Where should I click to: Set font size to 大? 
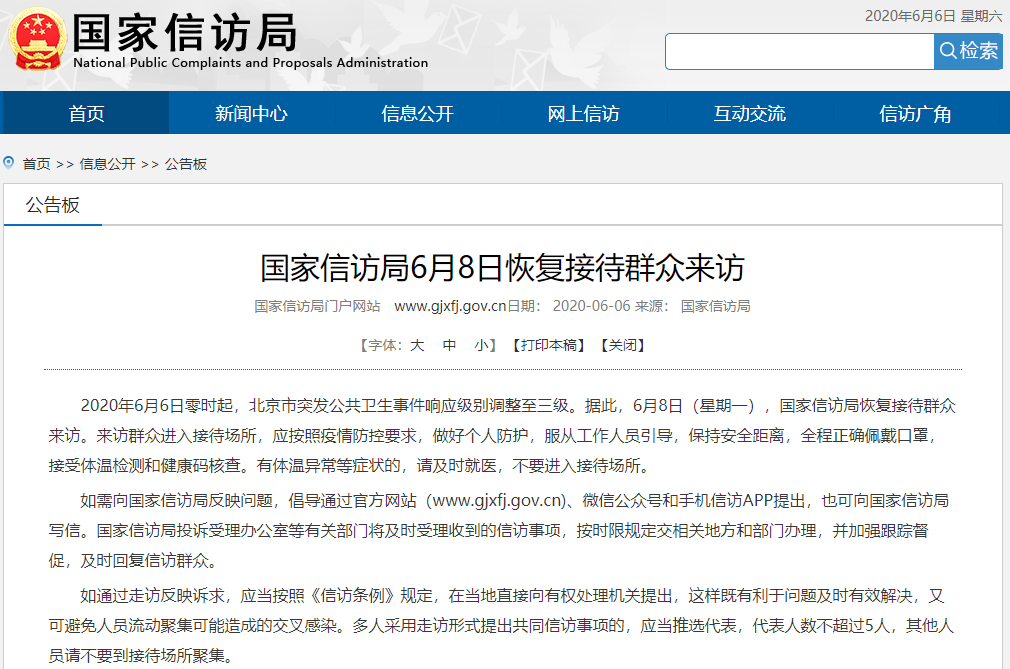point(417,345)
